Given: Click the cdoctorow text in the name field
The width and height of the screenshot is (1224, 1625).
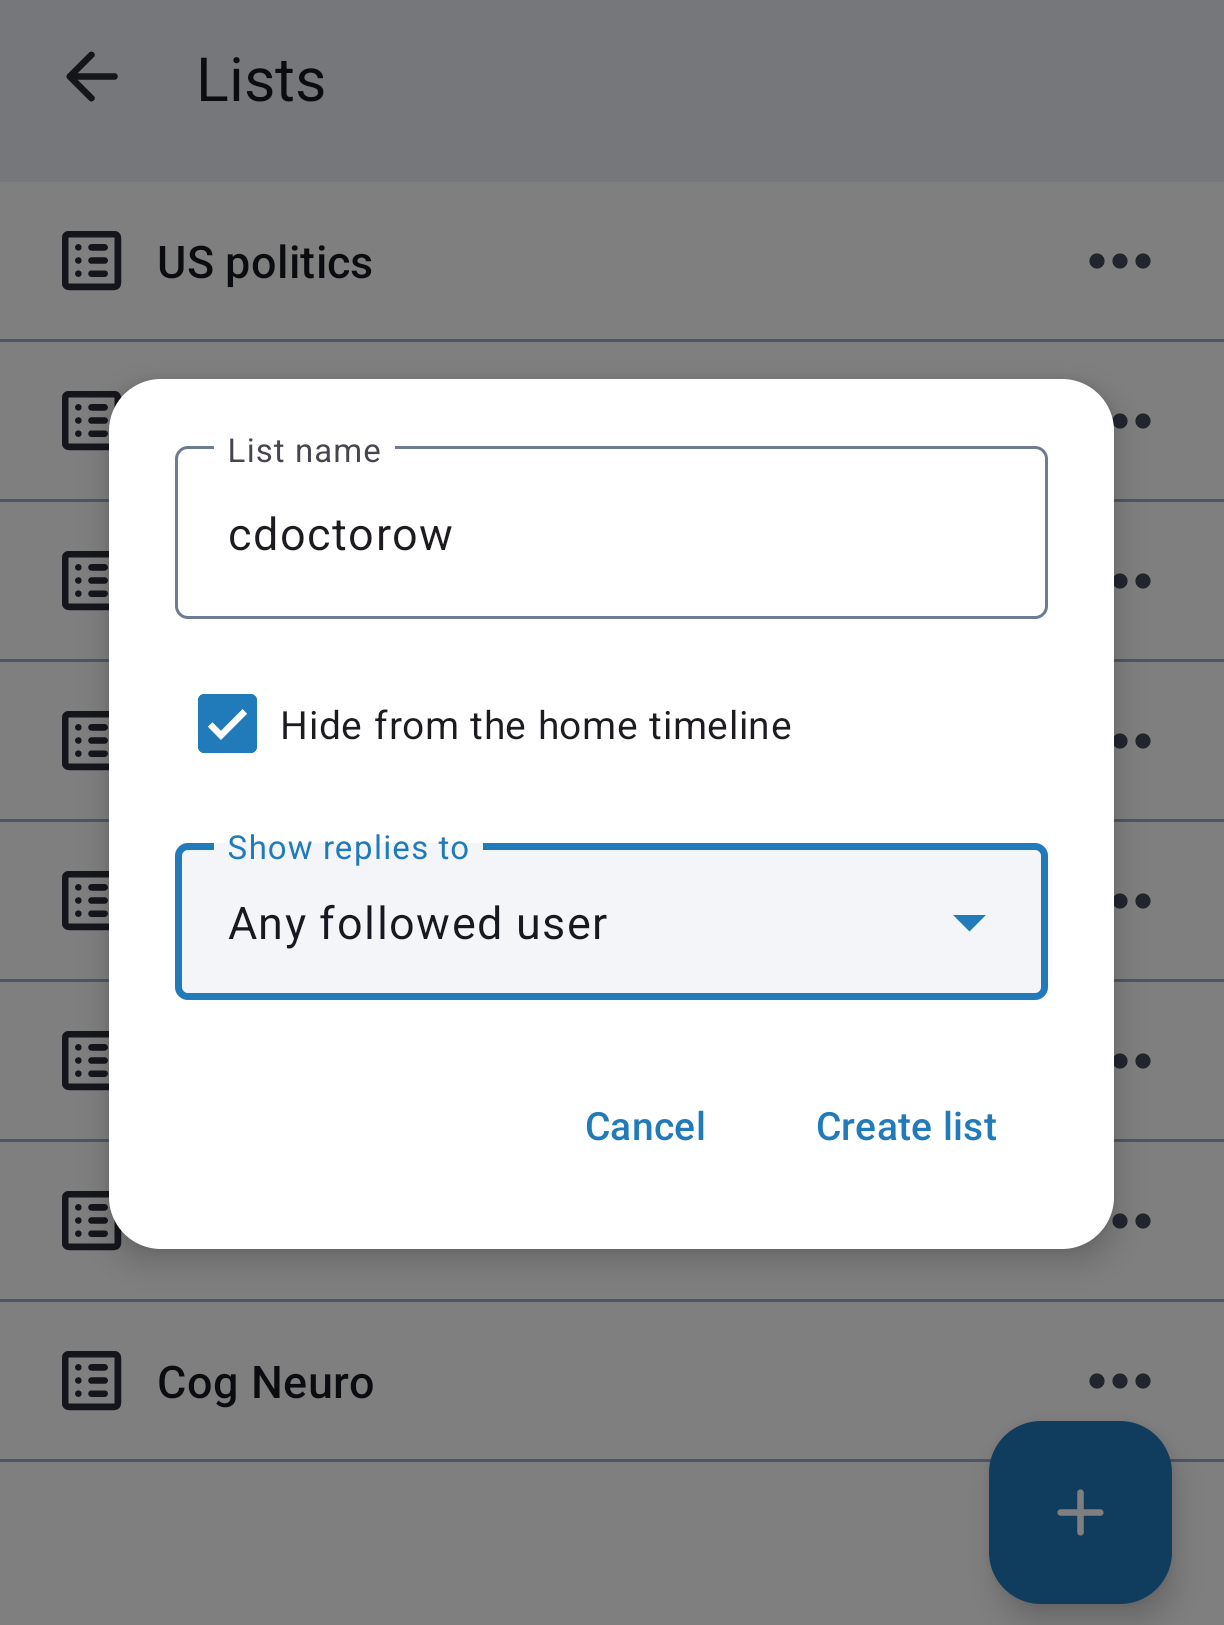Looking at the screenshot, I should click(x=340, y=535).
